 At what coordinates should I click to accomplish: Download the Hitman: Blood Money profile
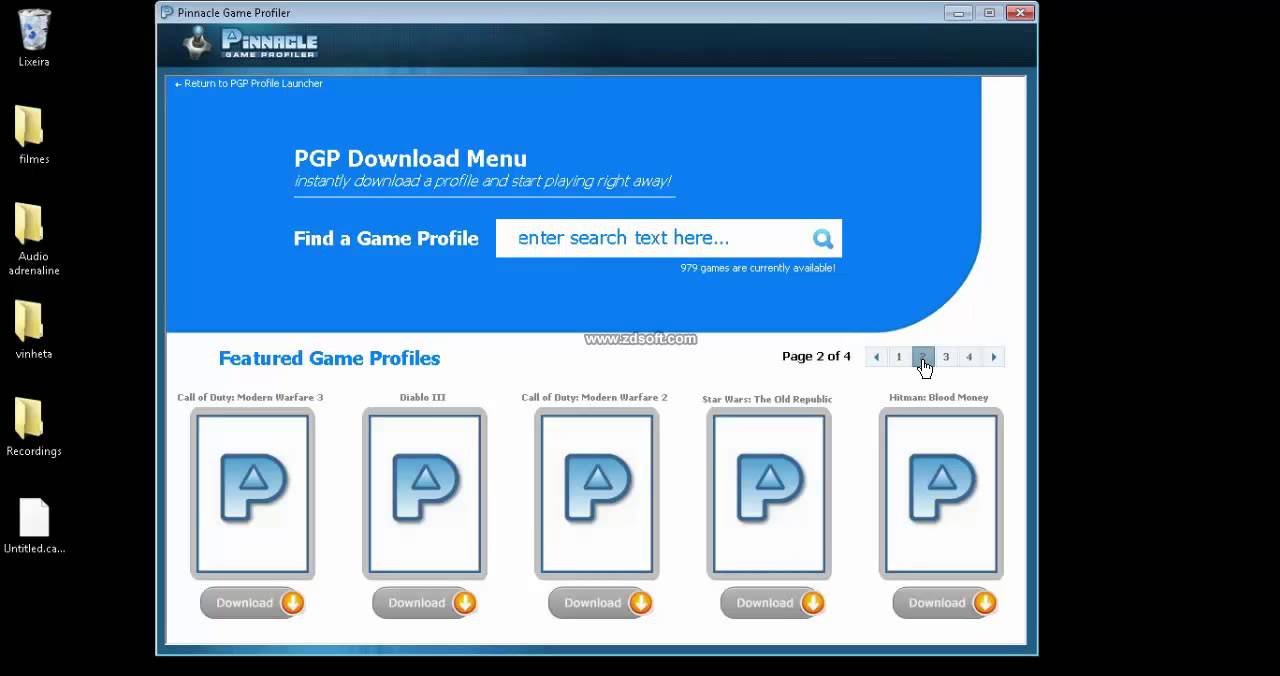coord(945,603)
